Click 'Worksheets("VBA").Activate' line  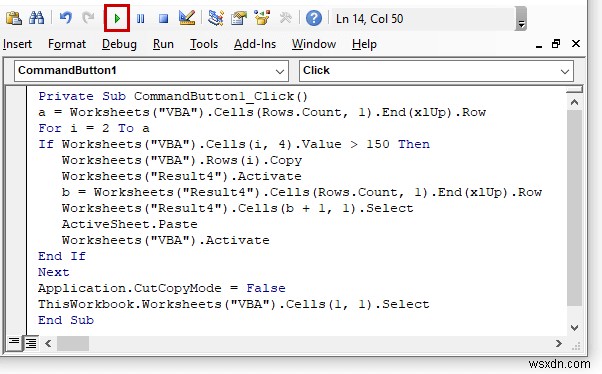[x=166, y=240]
